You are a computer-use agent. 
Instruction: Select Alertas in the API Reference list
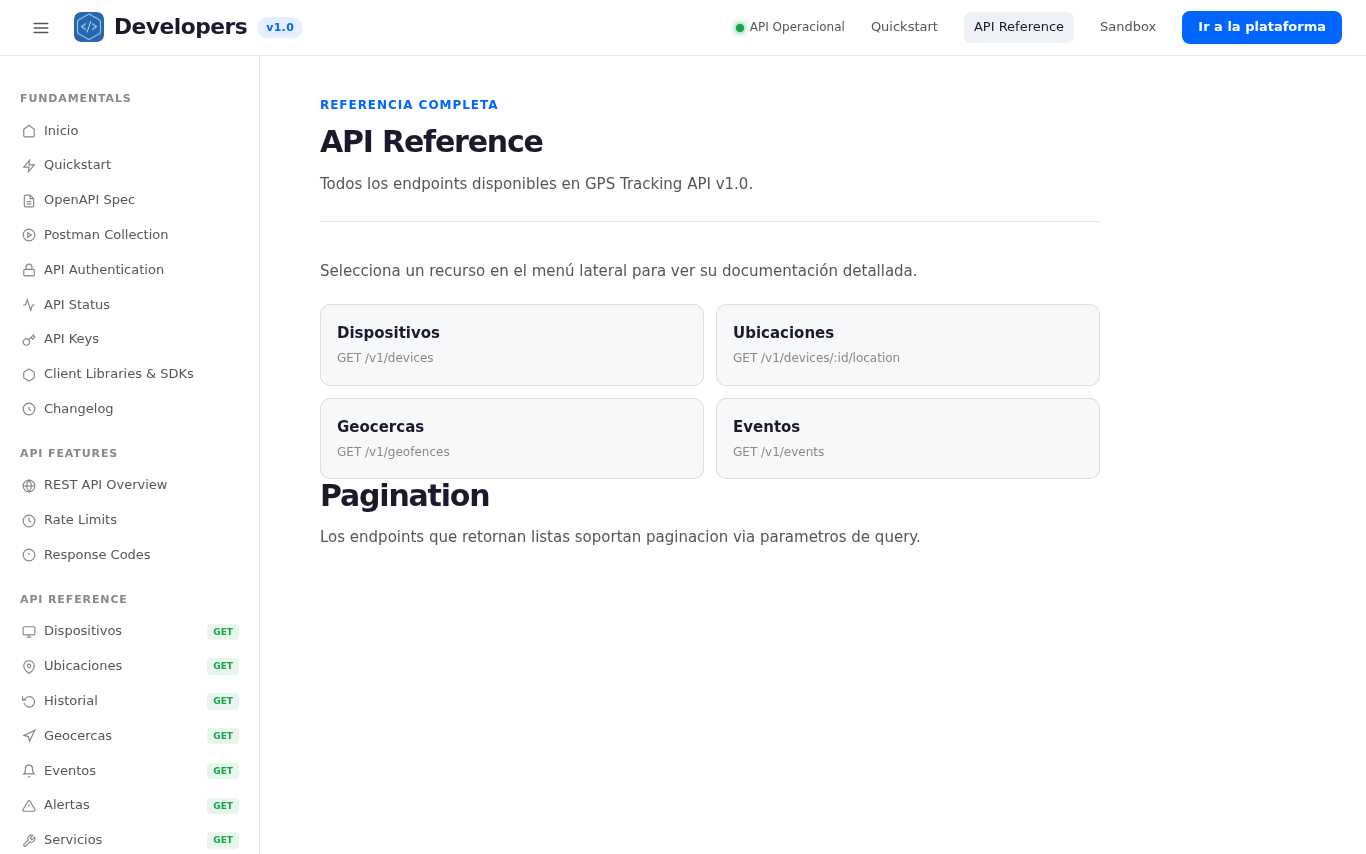tap(130, 805)
